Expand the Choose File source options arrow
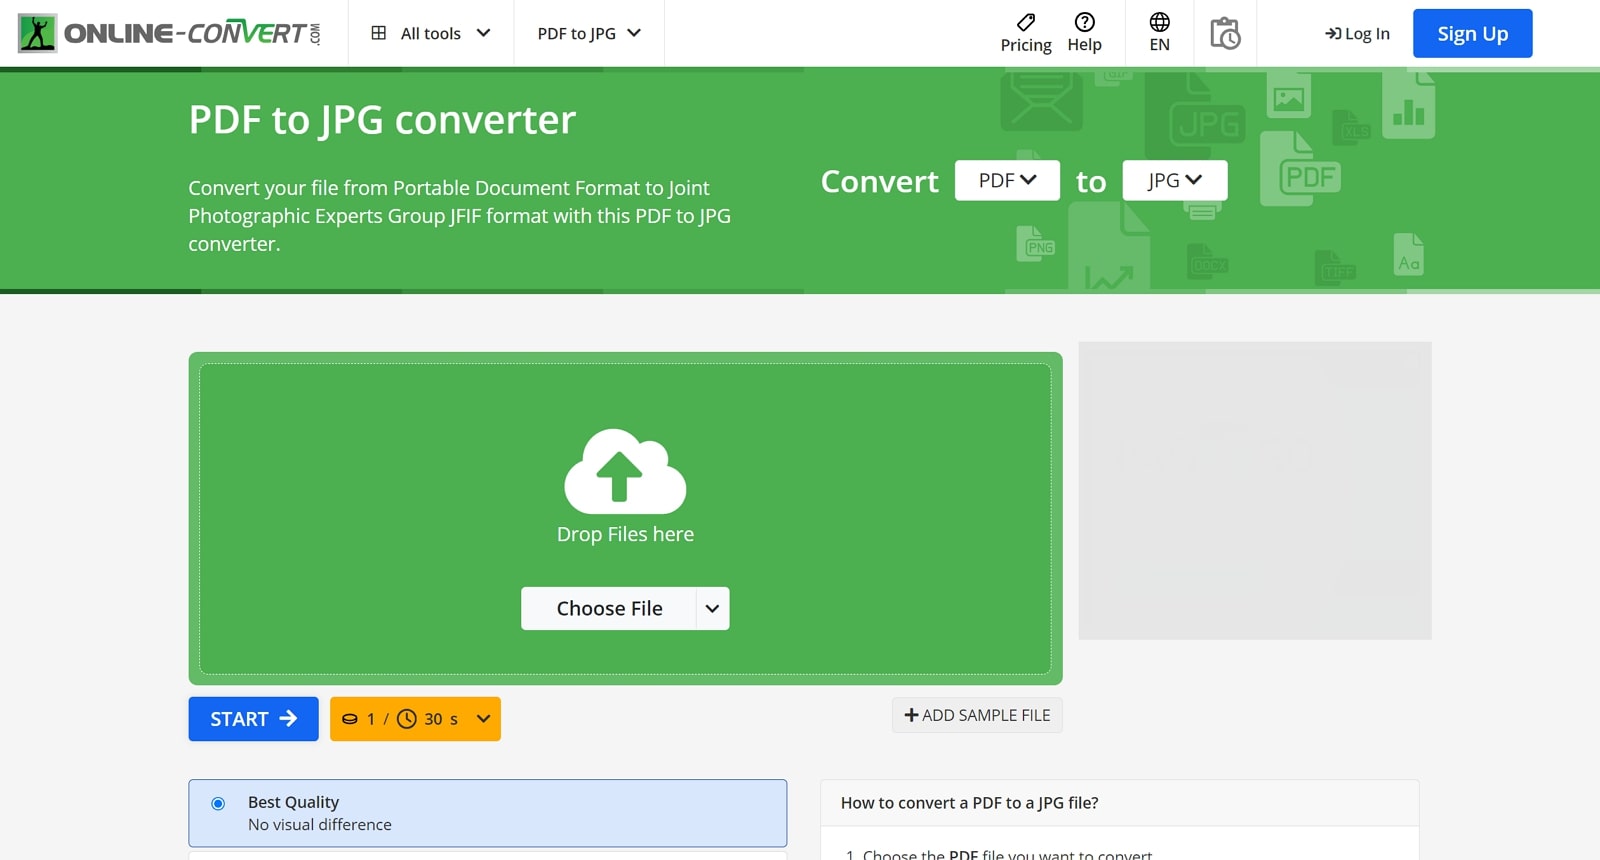 [x=712, y=608]
